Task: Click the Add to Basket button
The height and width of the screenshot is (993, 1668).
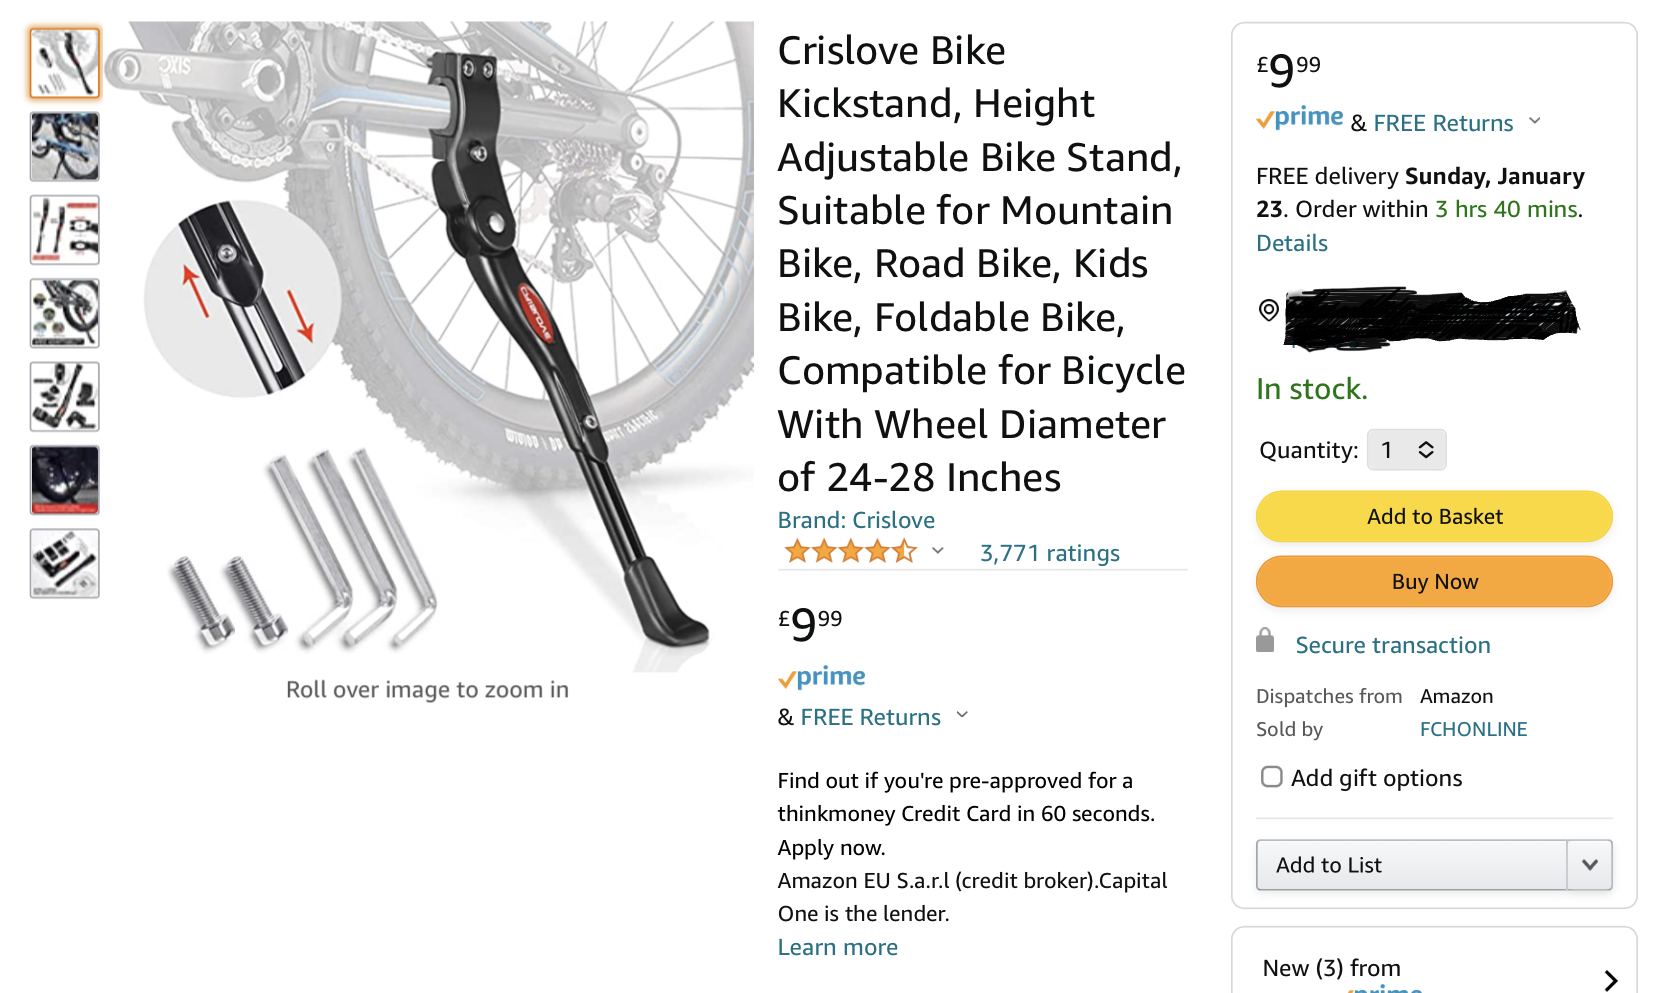Action: coord(1434,517)
